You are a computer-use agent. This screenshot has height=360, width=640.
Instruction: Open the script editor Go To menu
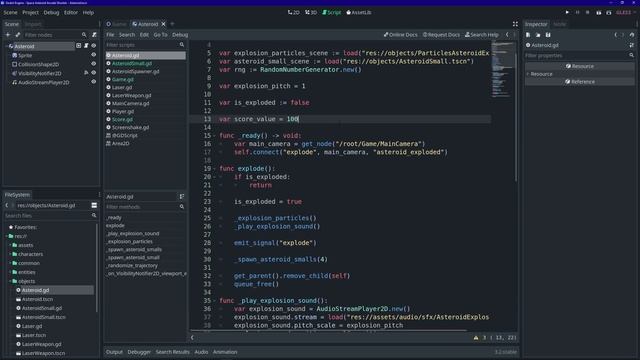(160, 35)
